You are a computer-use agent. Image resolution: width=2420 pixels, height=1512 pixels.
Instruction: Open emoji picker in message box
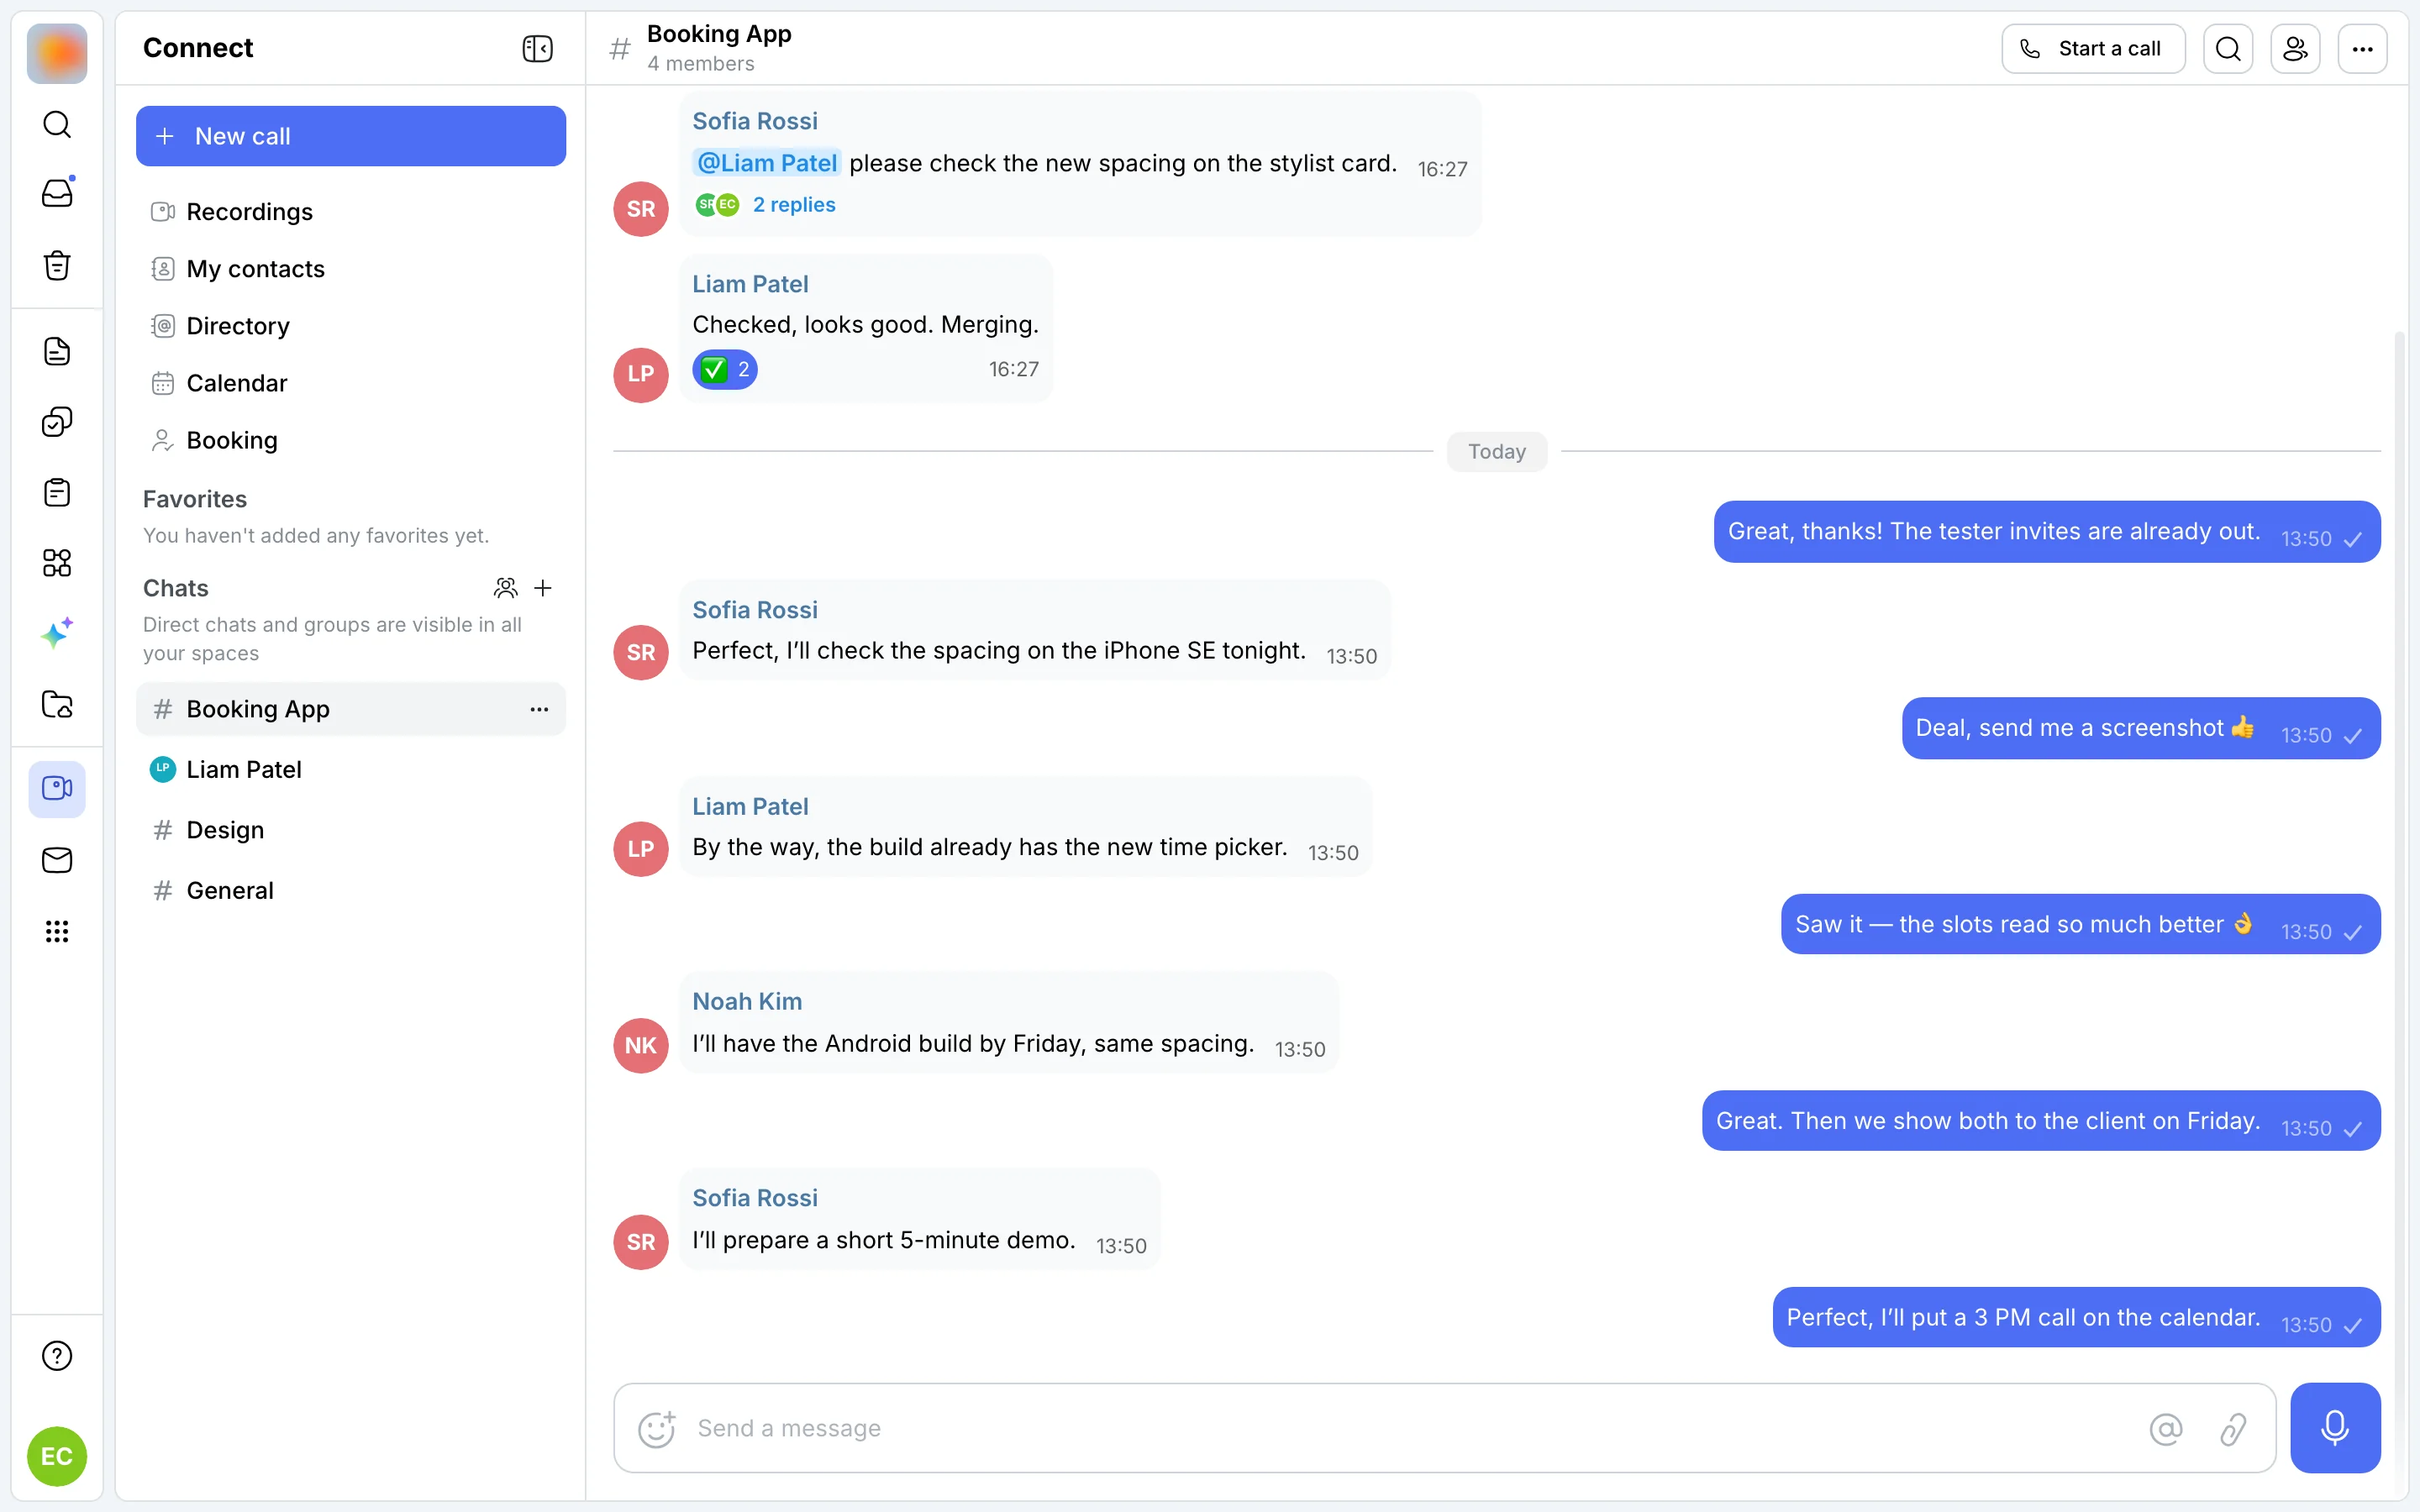[x=657, y=1428]
